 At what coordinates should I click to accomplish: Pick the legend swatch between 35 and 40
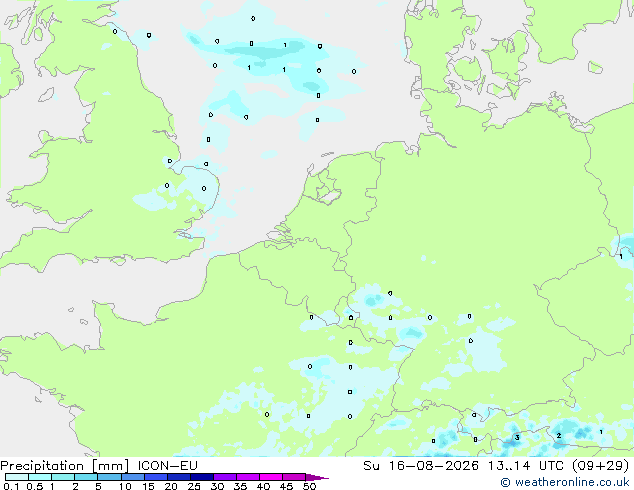point(248,477)
